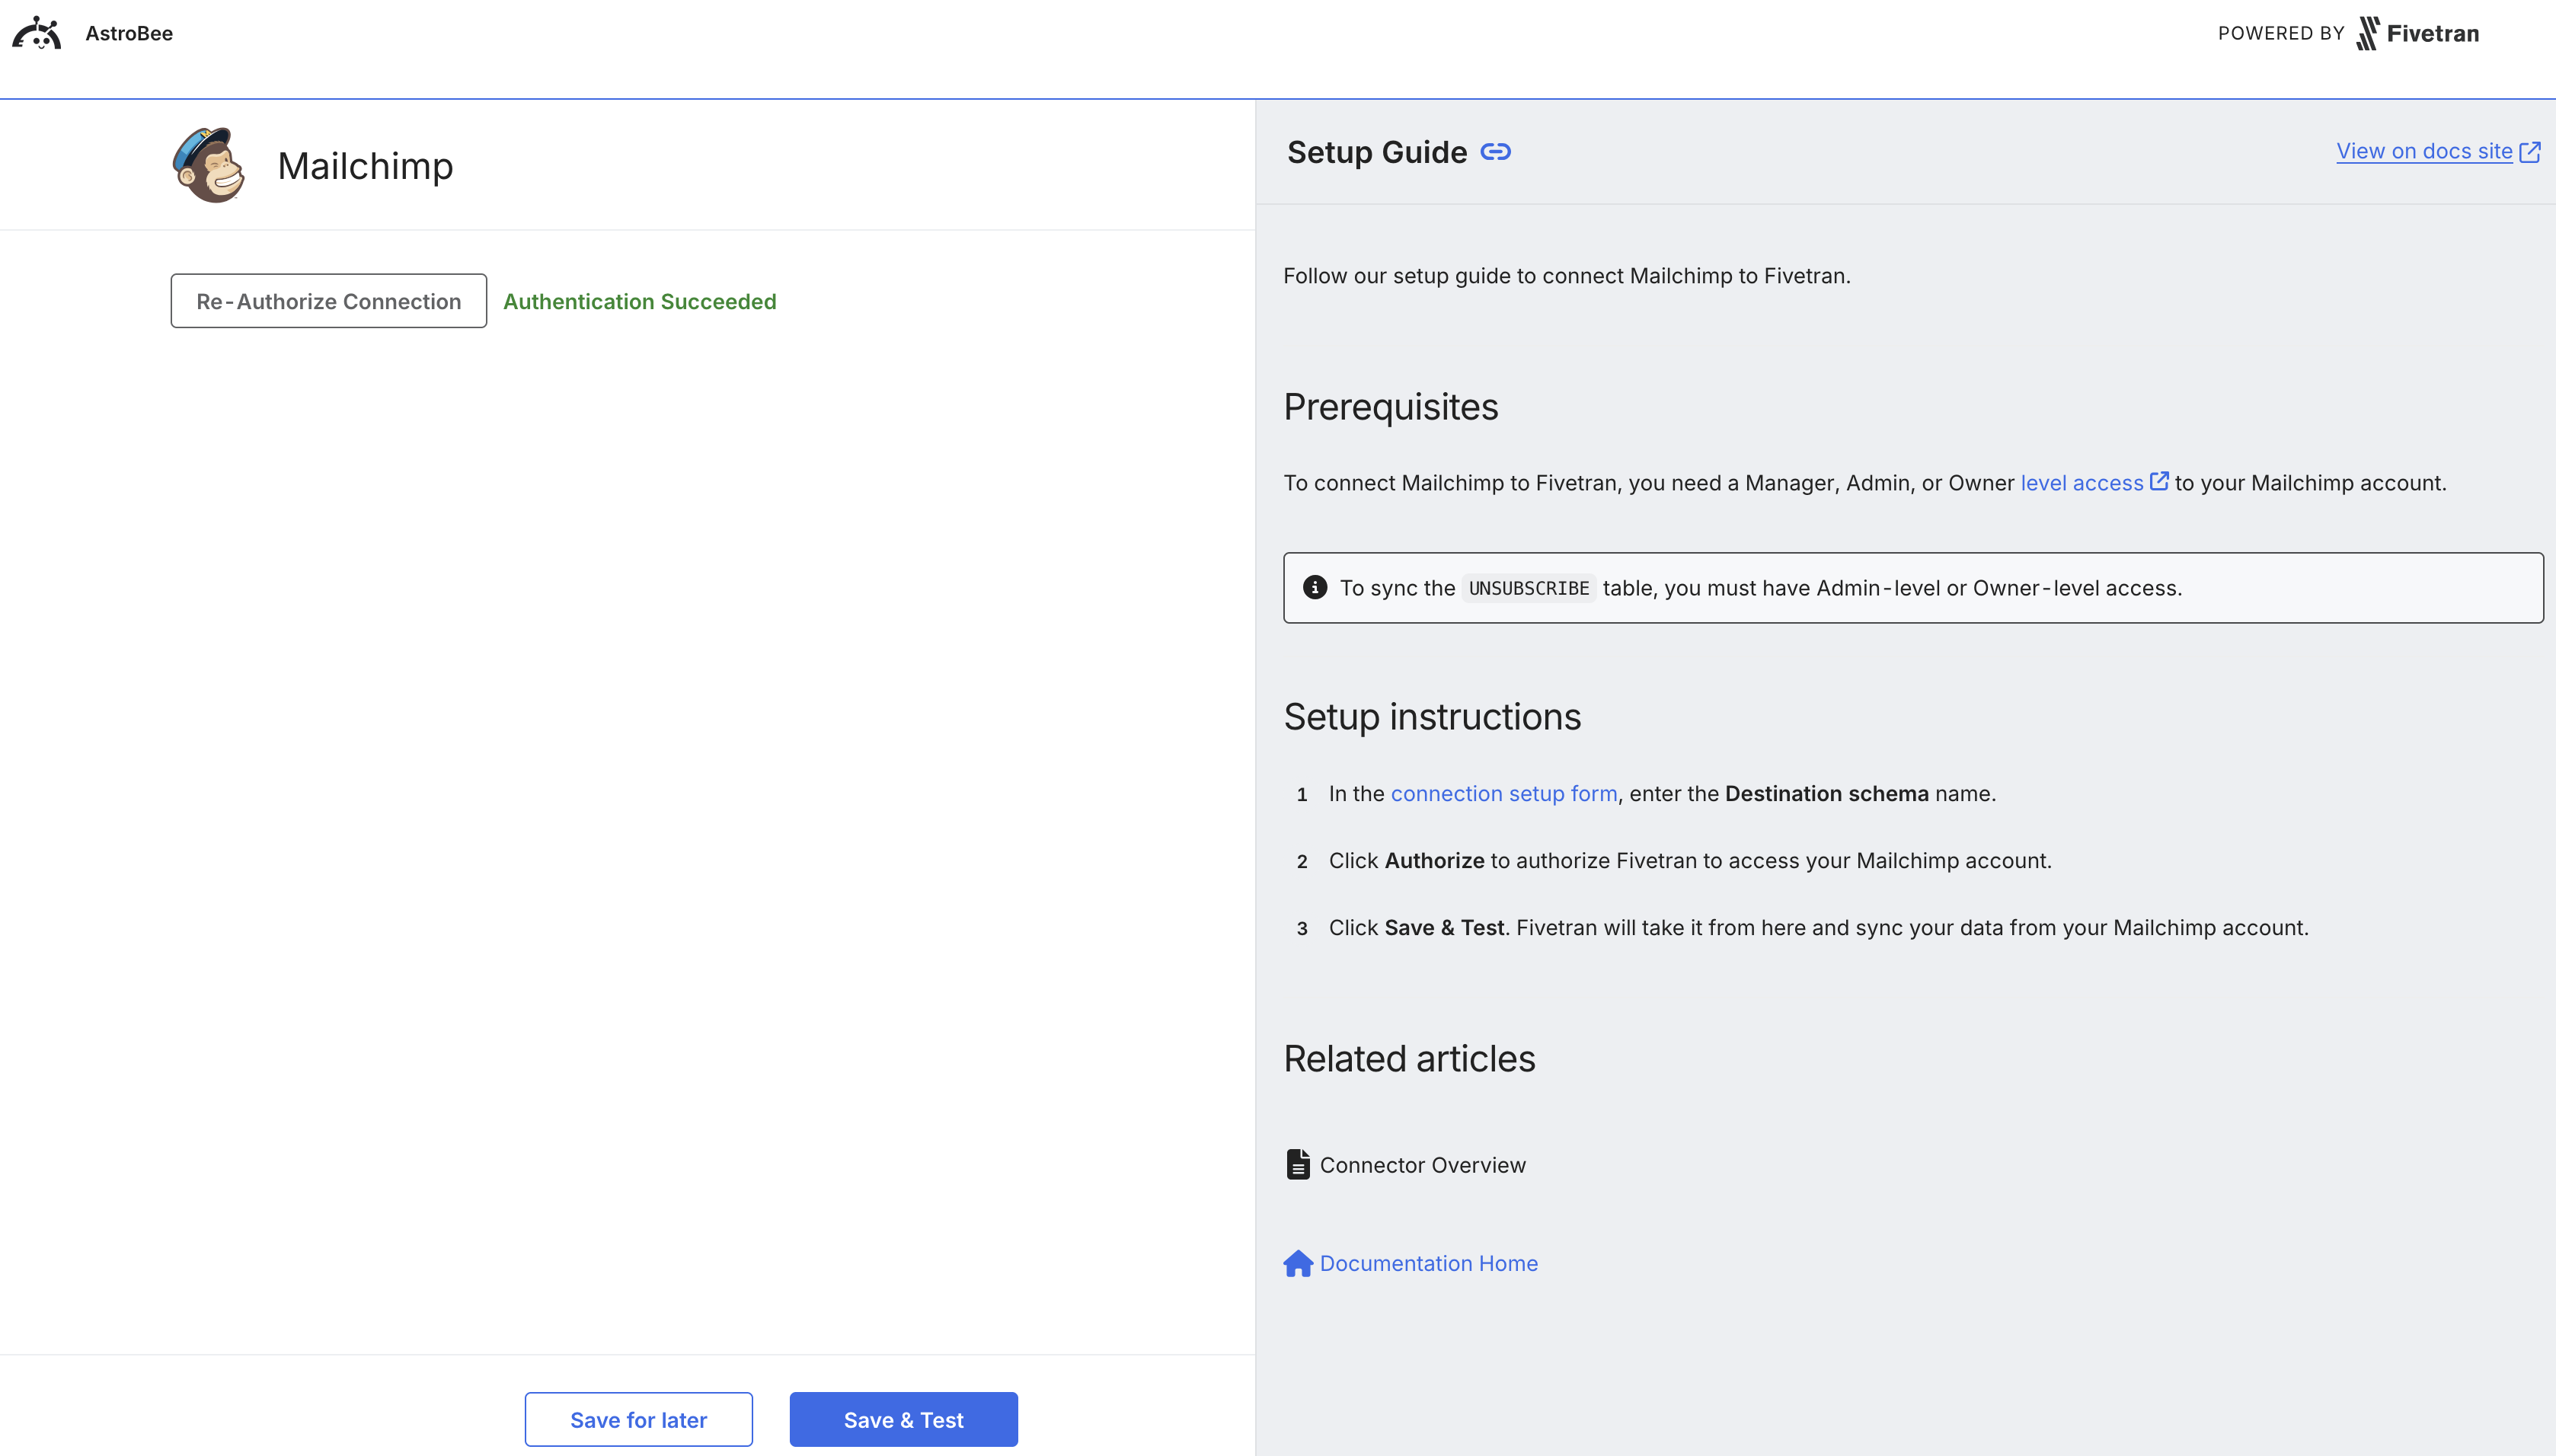This screenshot has width=2556, height=1456.
Task: Click the AstroBee logo icon
Action: (36, 33)
